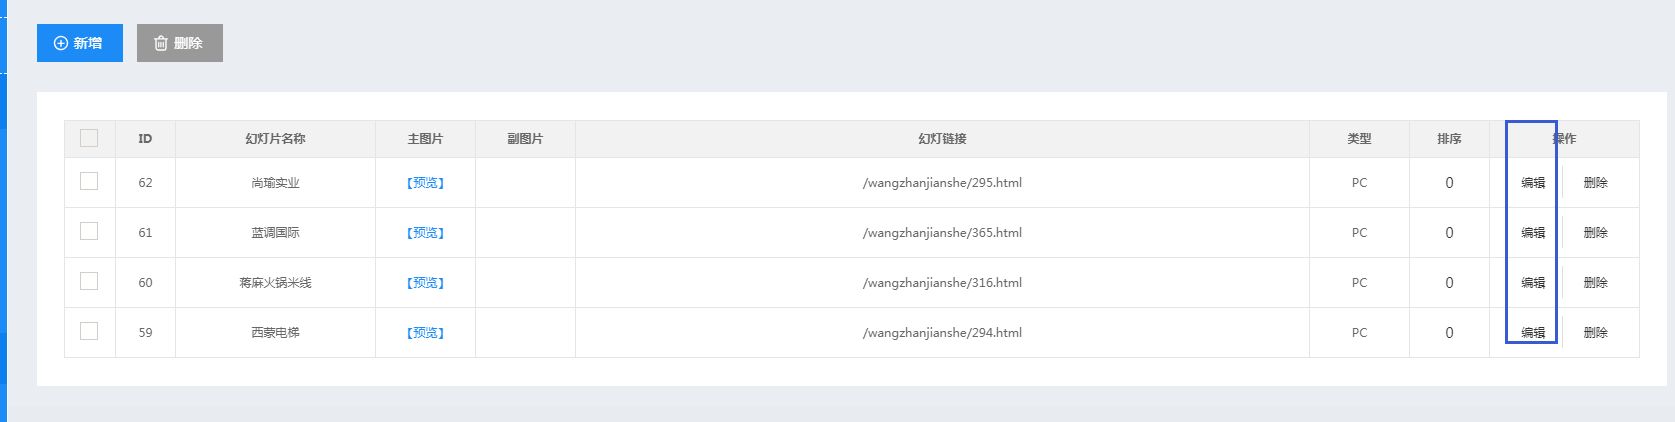The image size is (1675, 422).
Task: Toggle the select-all checkbox in the table header
Action: 89,138
